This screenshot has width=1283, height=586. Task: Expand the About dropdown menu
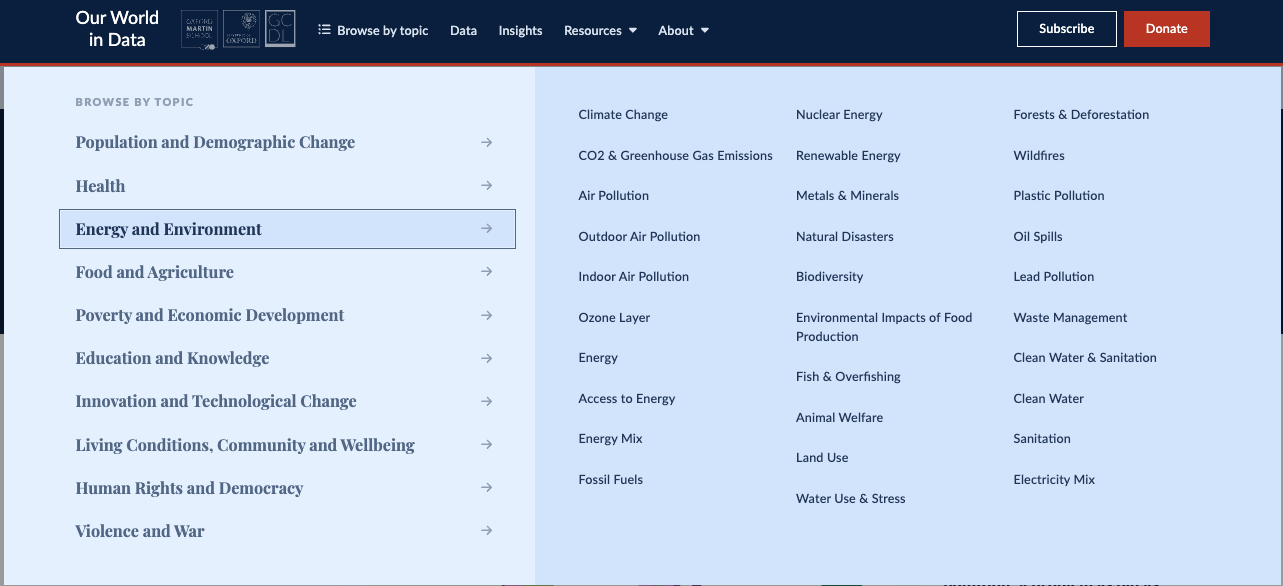pos(683,30)
